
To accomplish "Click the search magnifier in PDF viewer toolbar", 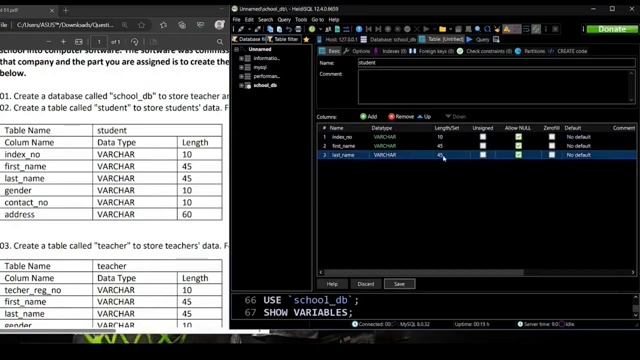I will [220, 42].
